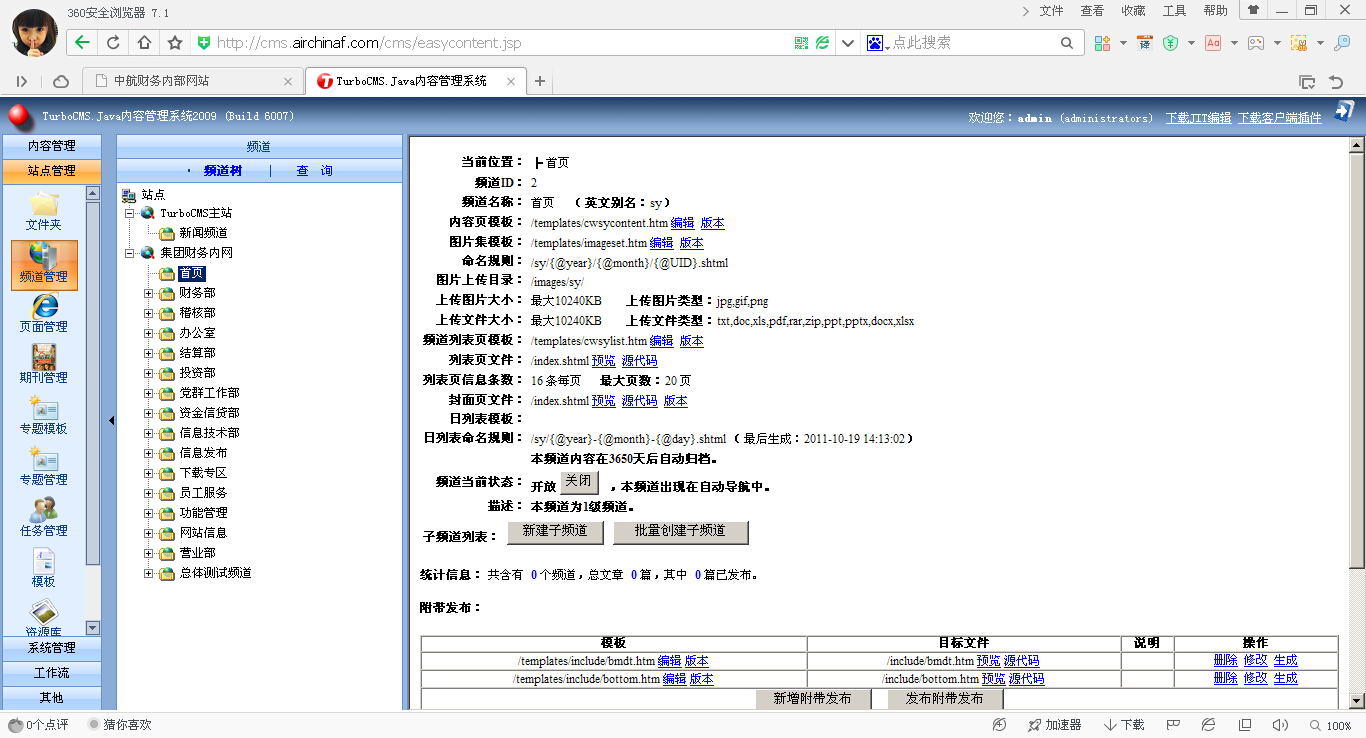Viewport: 1366px width, 738px height.
Task: Open the 模板 sidebar icon
Action: pyautogui.click(x=43, y=569)
